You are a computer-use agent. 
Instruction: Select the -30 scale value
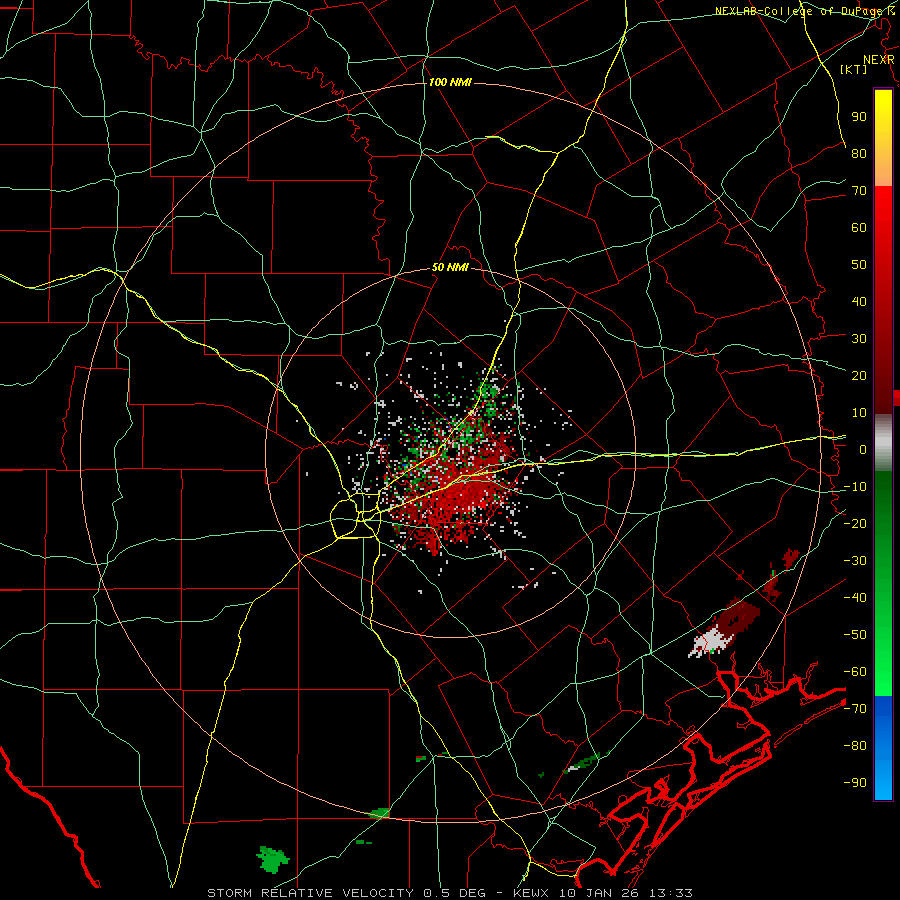(x=855, y=561)
